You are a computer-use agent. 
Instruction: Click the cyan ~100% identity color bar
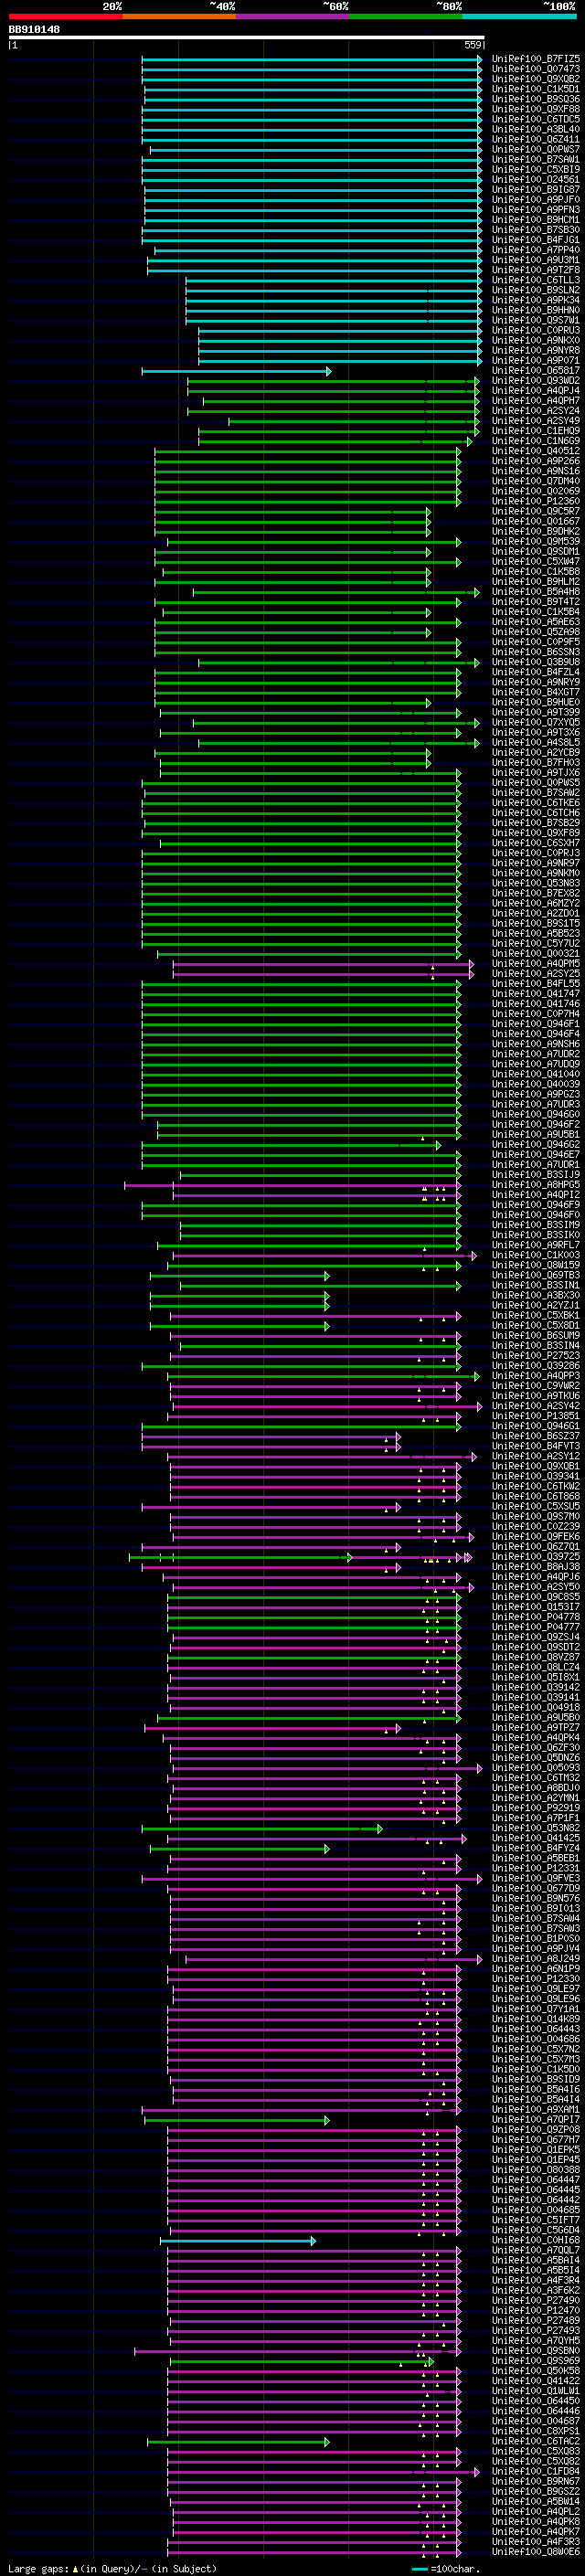519,17
